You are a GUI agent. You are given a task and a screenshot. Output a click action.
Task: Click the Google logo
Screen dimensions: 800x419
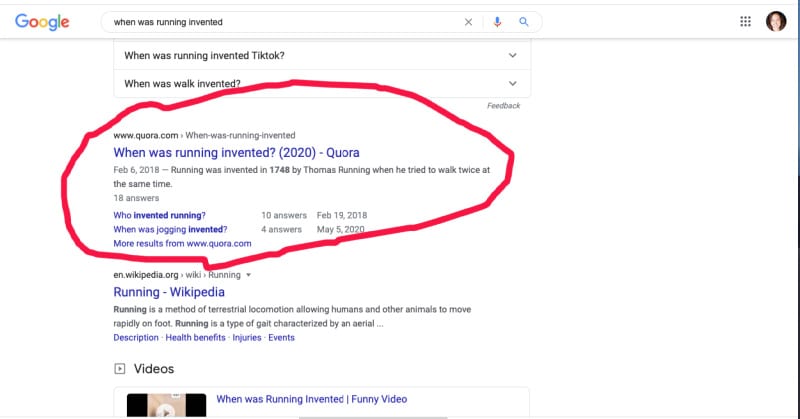click(42, 22)
